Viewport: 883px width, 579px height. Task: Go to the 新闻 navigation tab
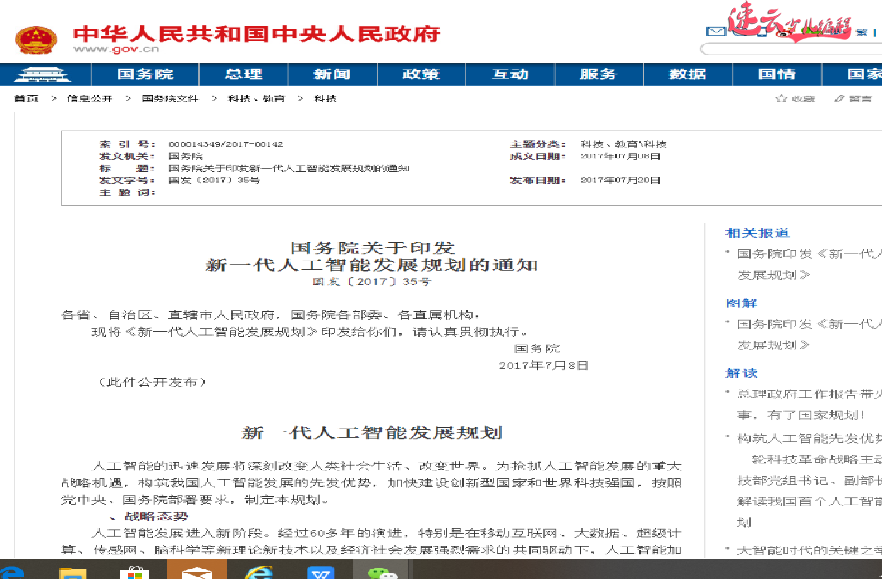(332, 75)
